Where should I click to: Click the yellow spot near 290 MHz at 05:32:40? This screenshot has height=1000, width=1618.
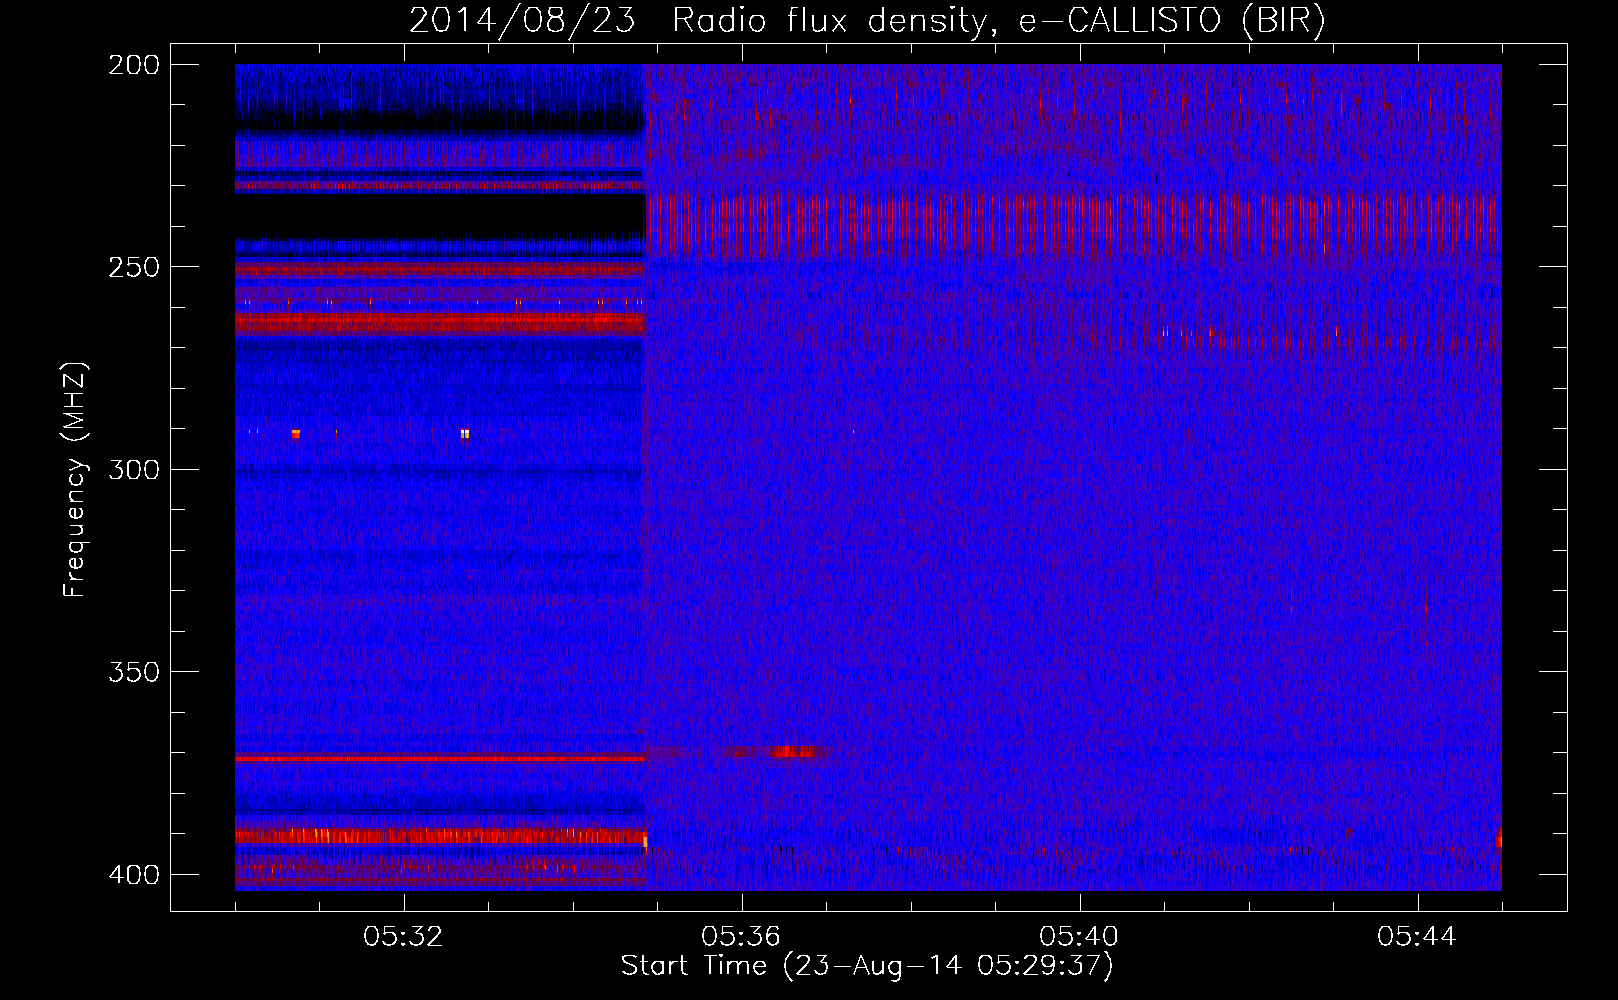(465, 434)
